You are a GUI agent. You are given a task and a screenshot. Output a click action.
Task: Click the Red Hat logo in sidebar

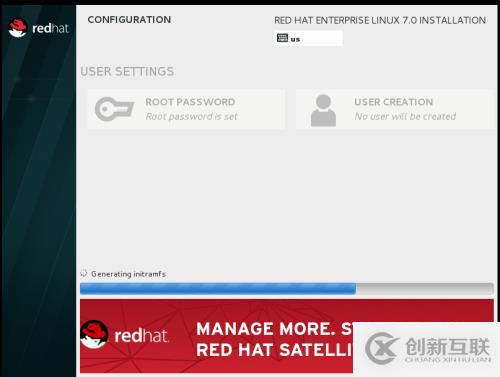click(38, 28)
